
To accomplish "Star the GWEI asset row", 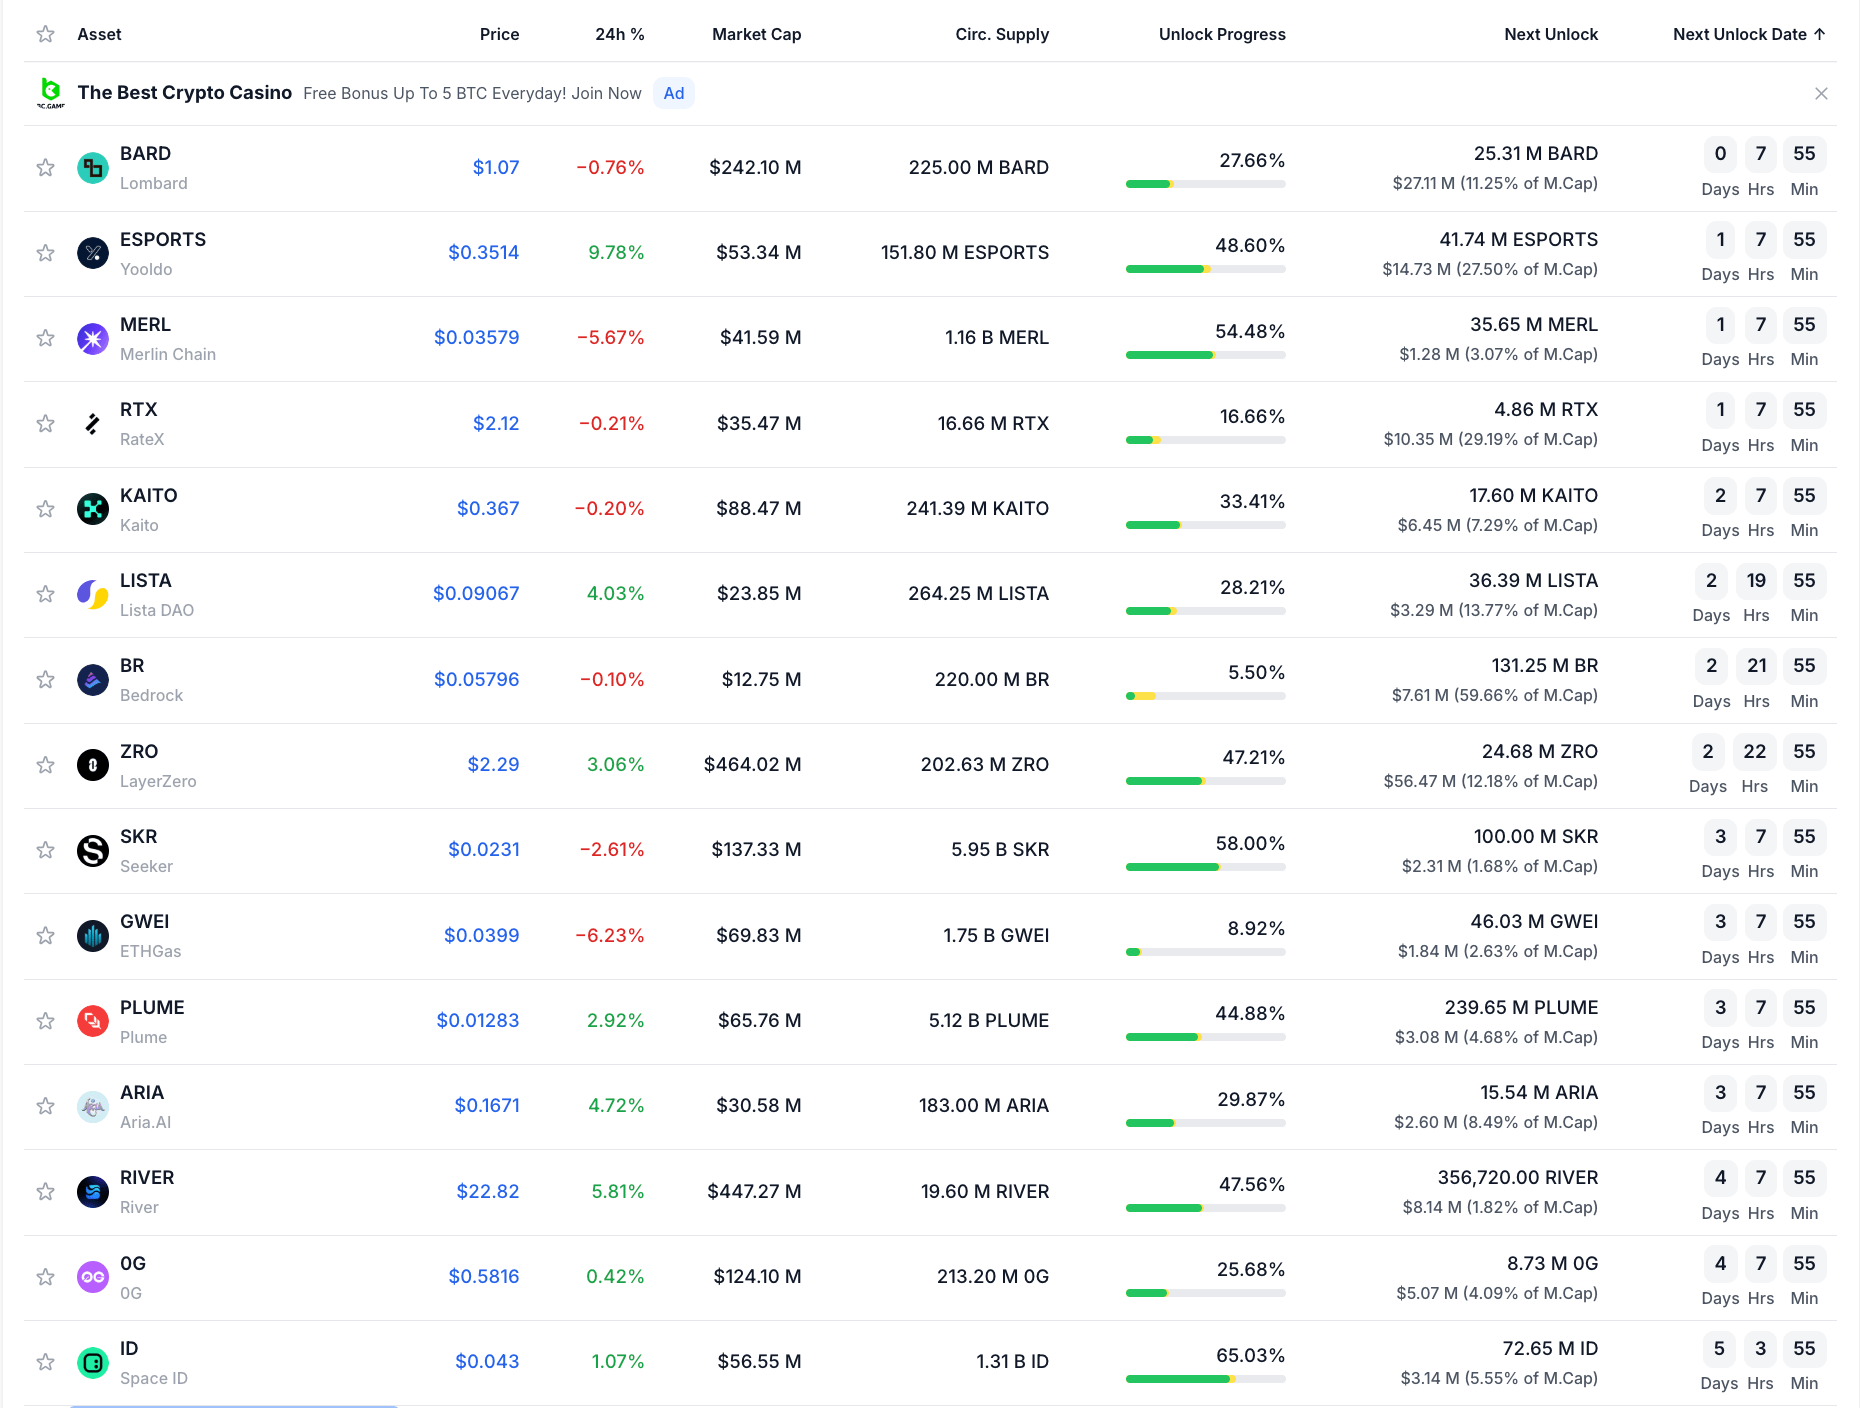I will (x=45, y=936).
